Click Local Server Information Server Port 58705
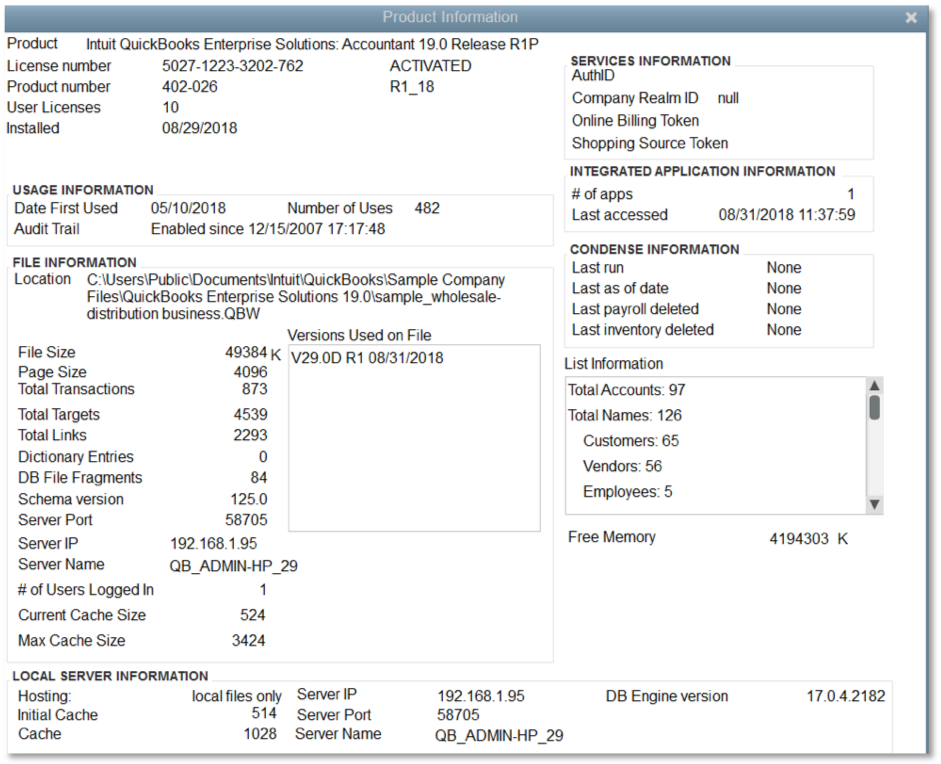Viewport: 941px width, 764px height. (458, 715)
